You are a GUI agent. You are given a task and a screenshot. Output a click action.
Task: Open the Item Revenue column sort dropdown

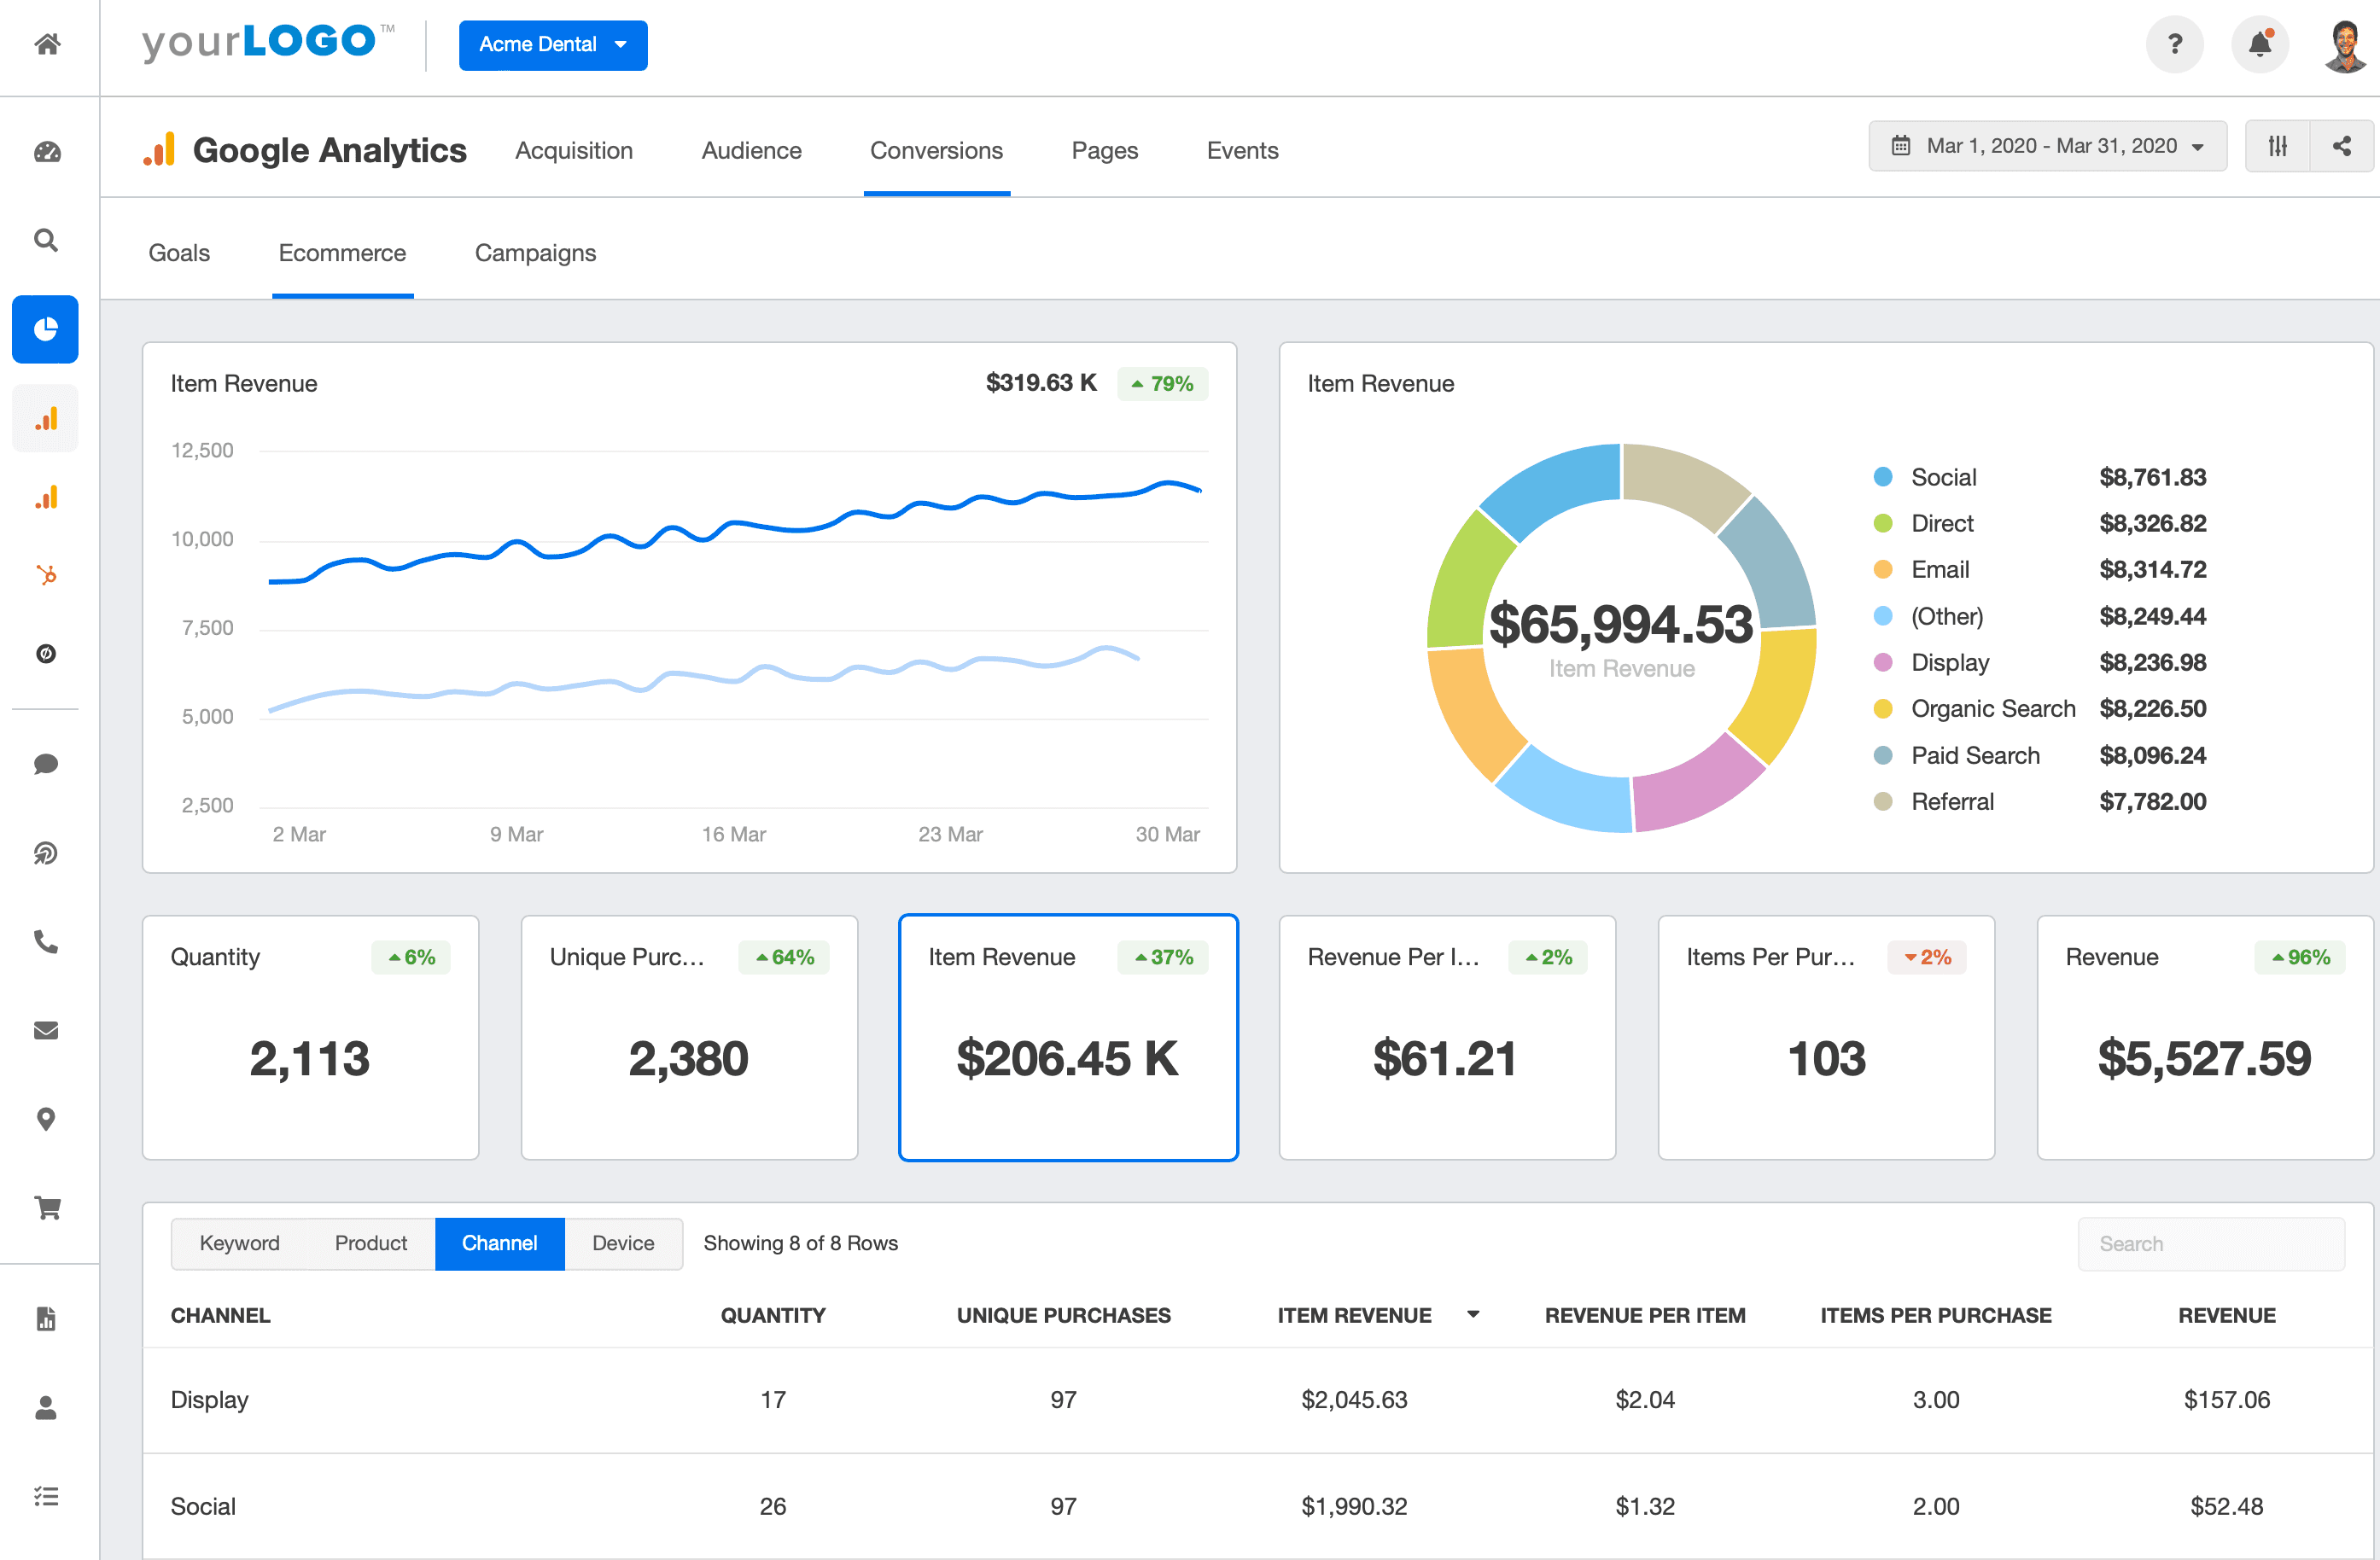(x=1470, y=1315)
